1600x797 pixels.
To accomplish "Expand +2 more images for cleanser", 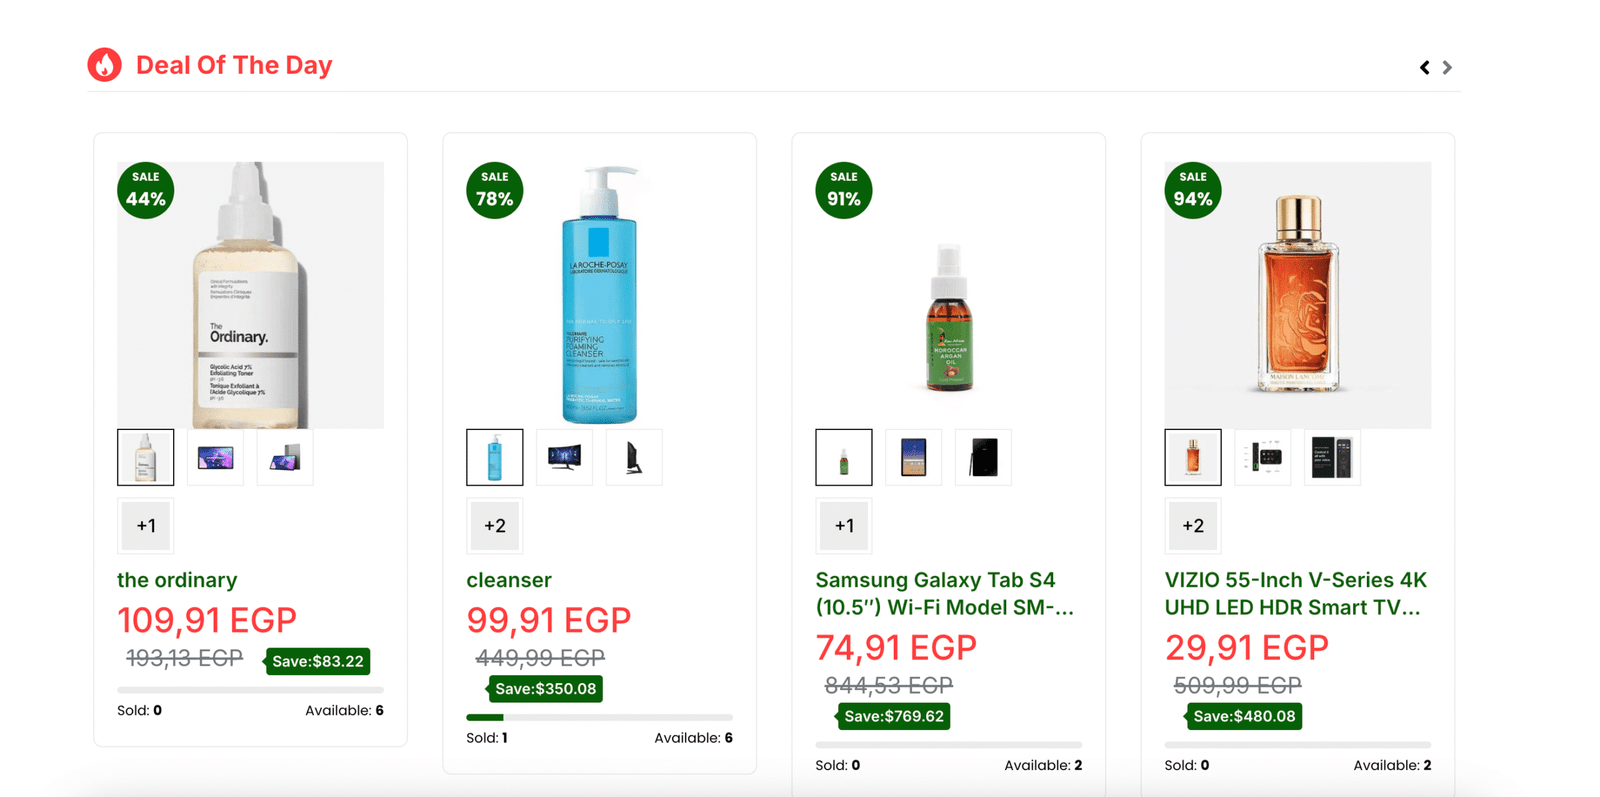I will tap(495, 526).
